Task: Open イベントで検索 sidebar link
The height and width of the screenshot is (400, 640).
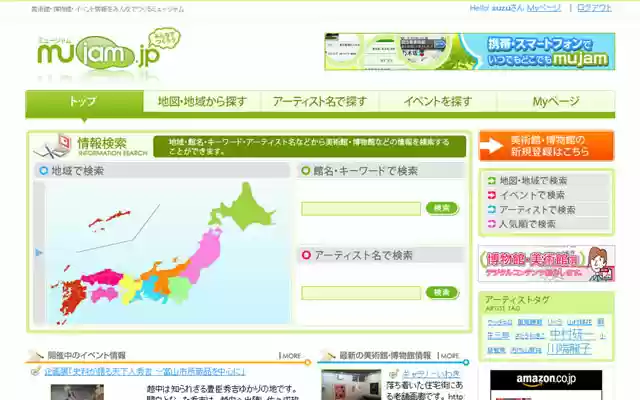Action: click(x=532, y=195)
